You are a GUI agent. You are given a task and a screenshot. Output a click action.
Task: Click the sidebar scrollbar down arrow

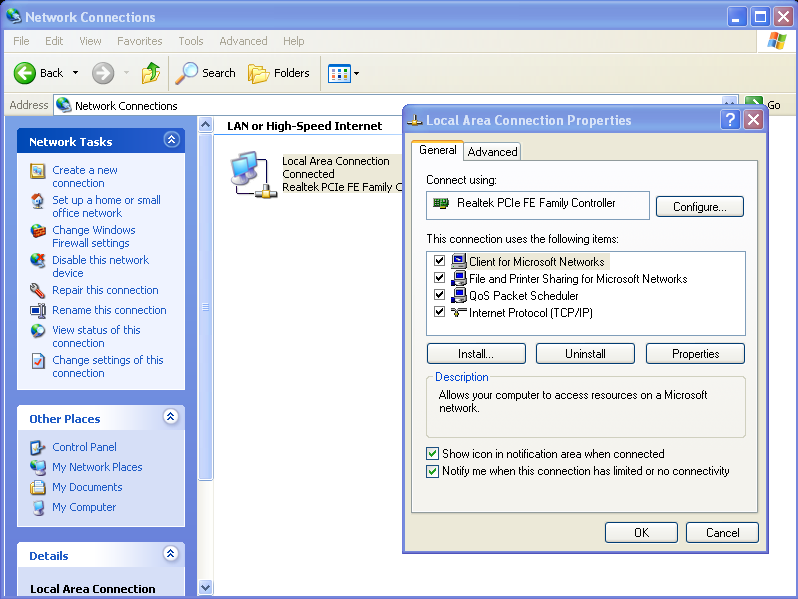[206, 588]
